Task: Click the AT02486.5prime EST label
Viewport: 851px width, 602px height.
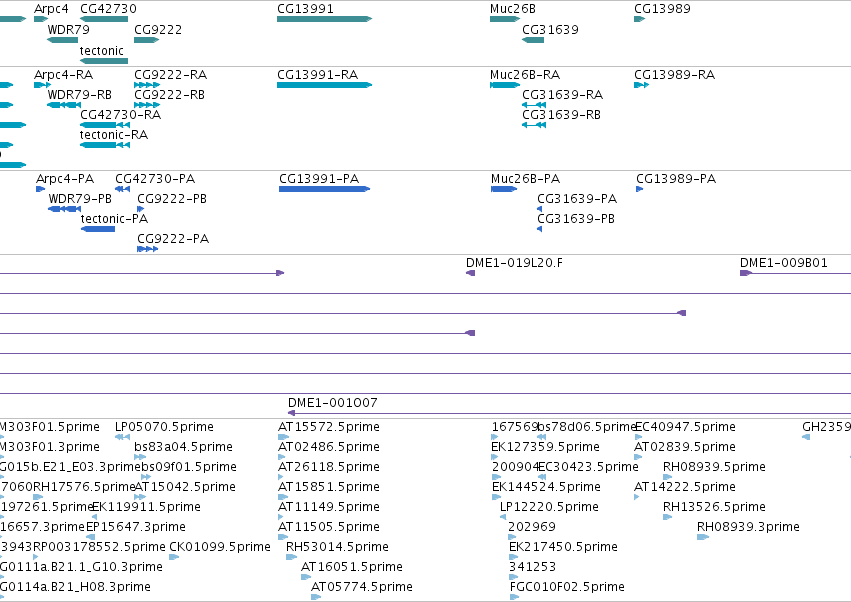Action: 328,447
